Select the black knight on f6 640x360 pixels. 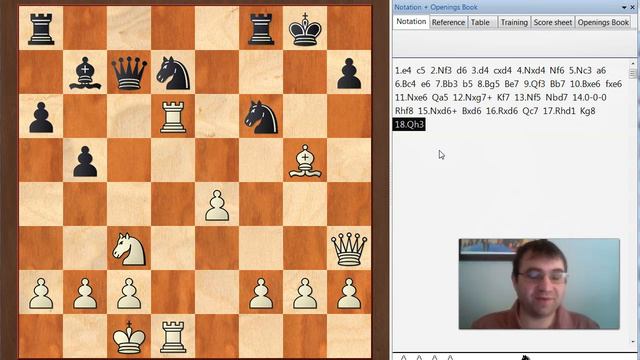[261, 117]
